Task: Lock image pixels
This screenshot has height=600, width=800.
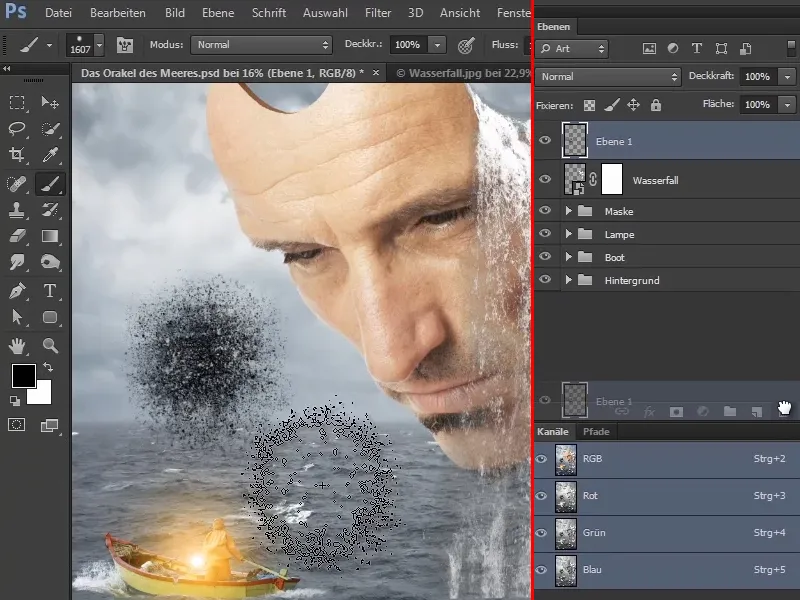Action: coord(611,105)
